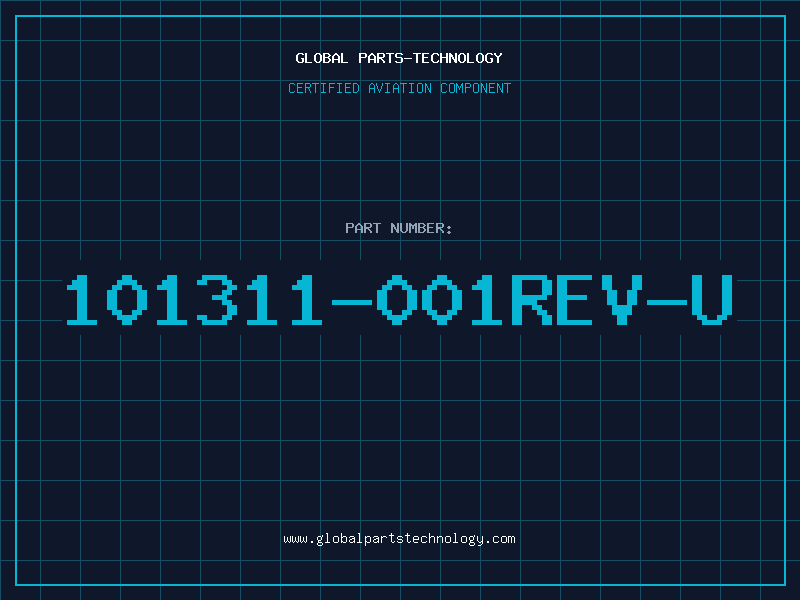Click the word COMPONENT in the subtitle
Screen dimensions: 800x600
(x=476, y=88)
